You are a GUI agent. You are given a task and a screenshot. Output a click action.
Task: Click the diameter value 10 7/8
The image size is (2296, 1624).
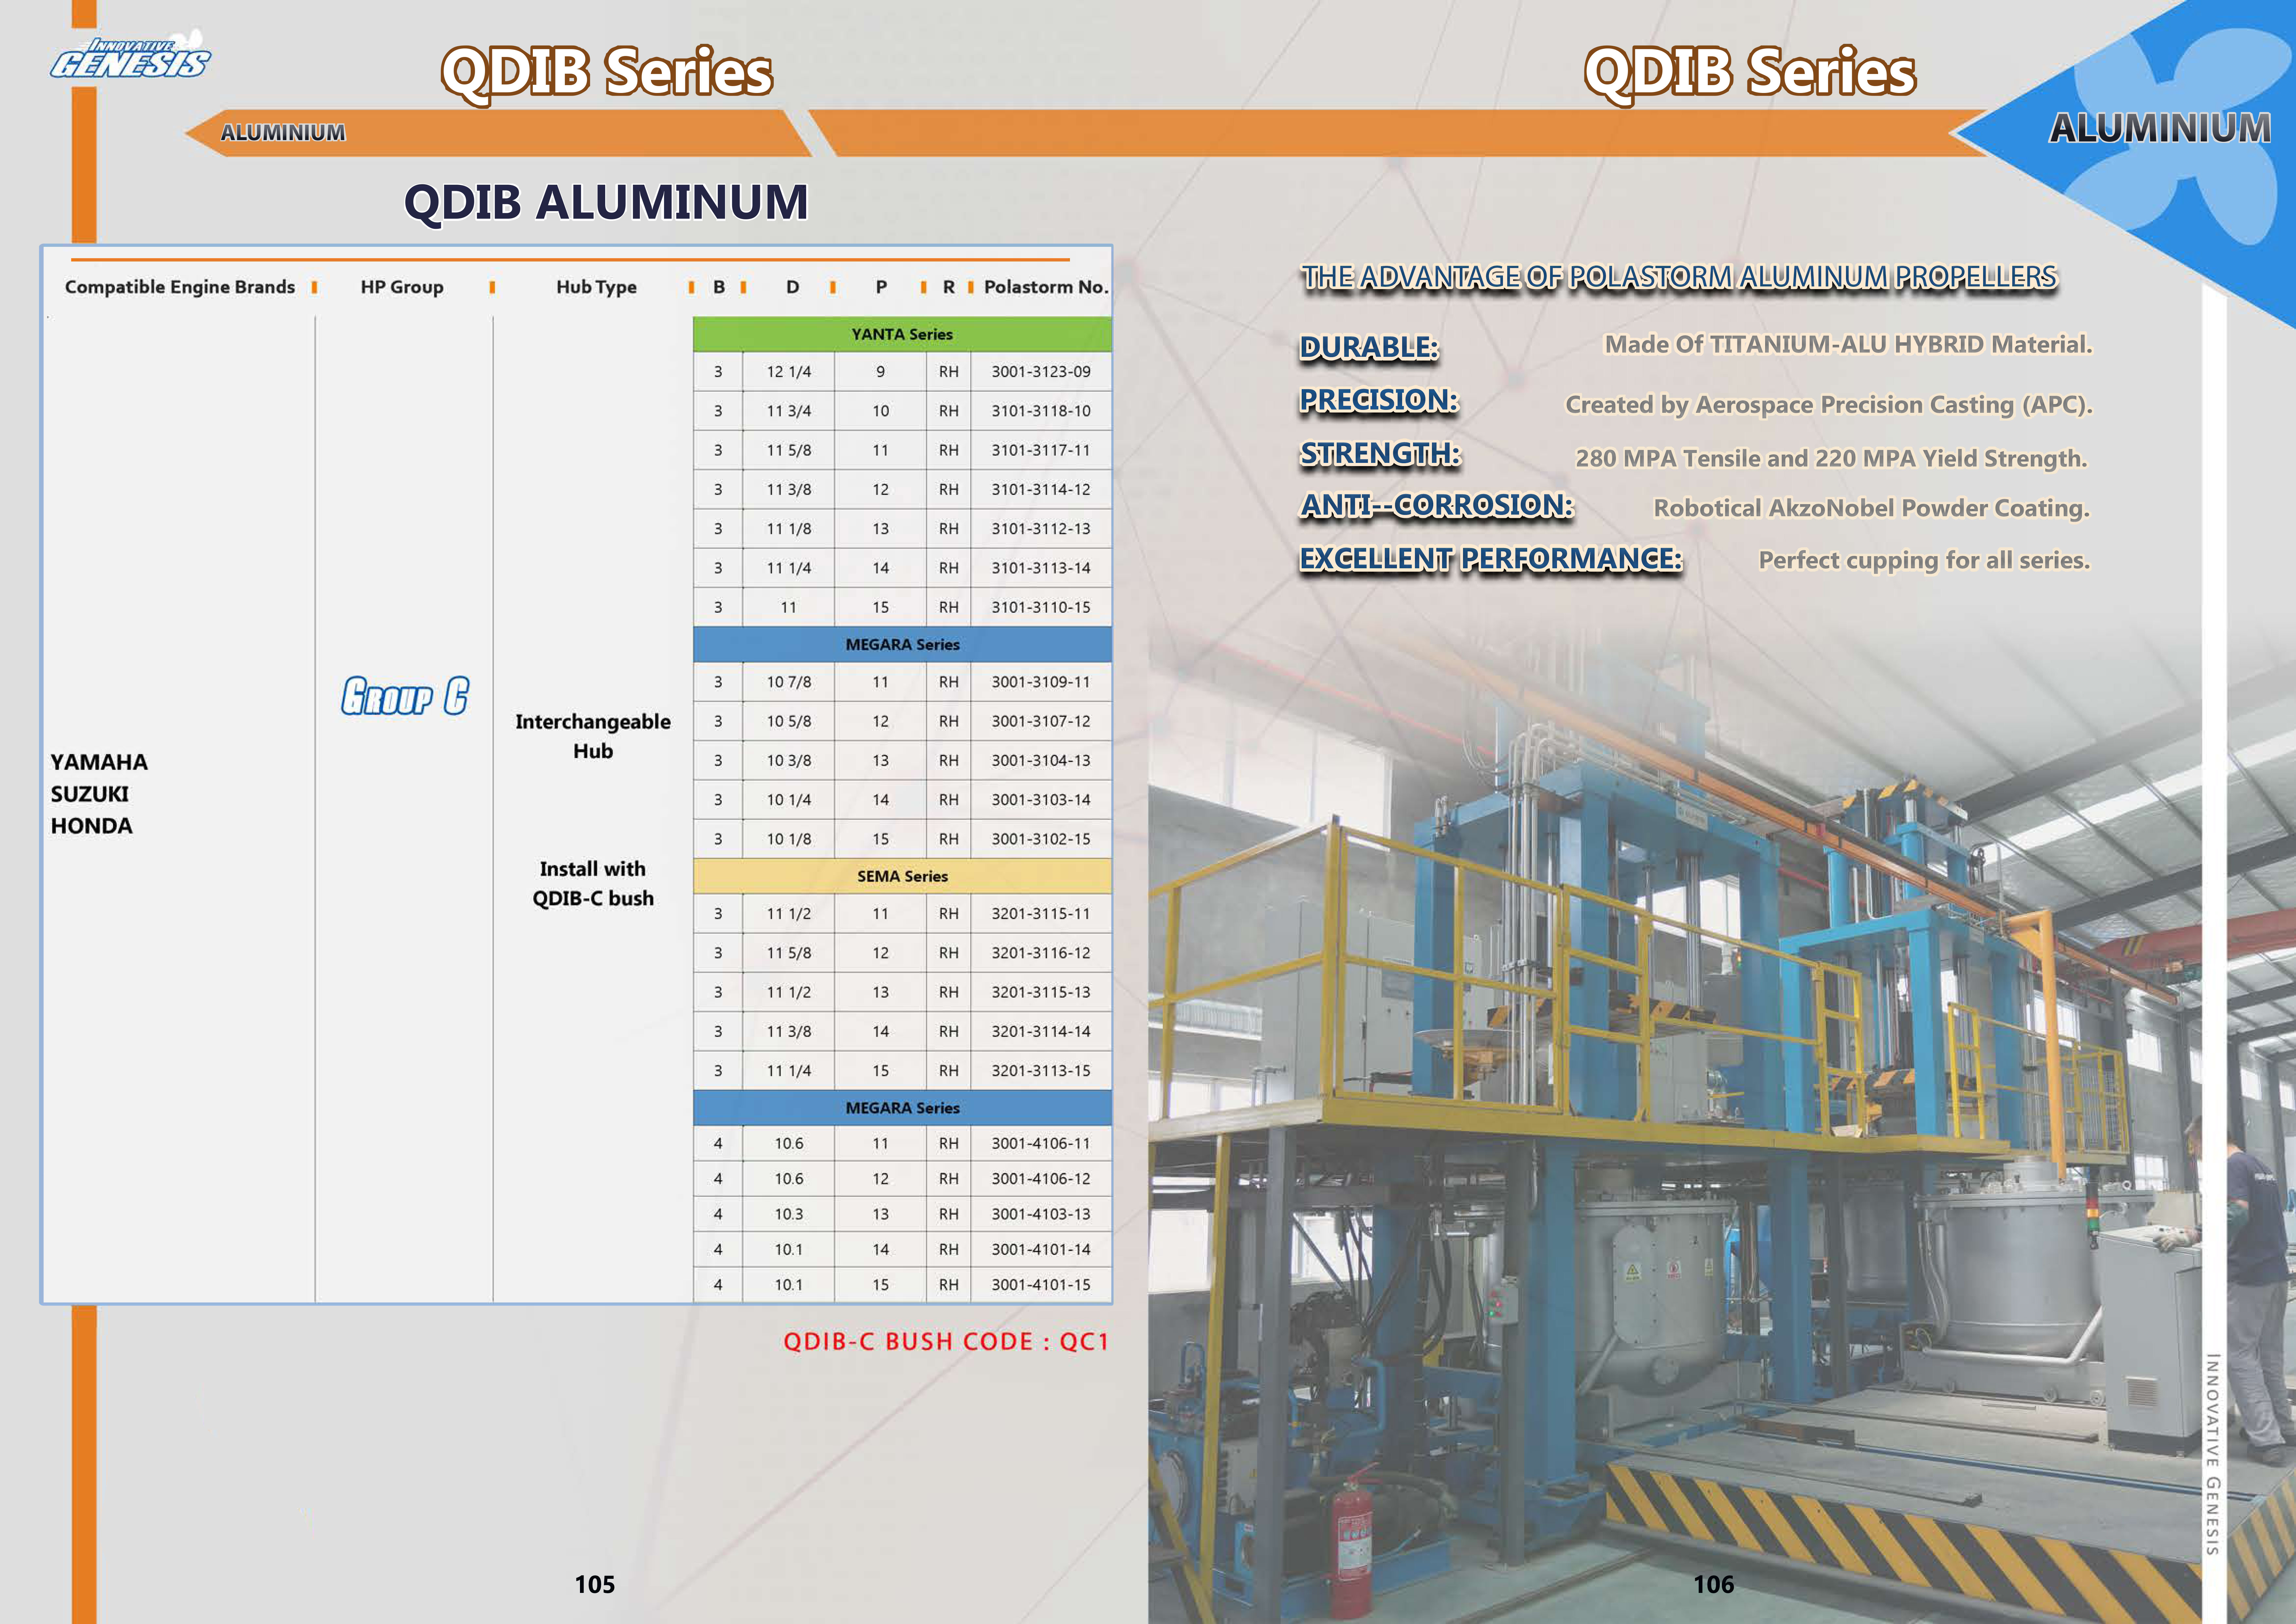click(789, 682)
